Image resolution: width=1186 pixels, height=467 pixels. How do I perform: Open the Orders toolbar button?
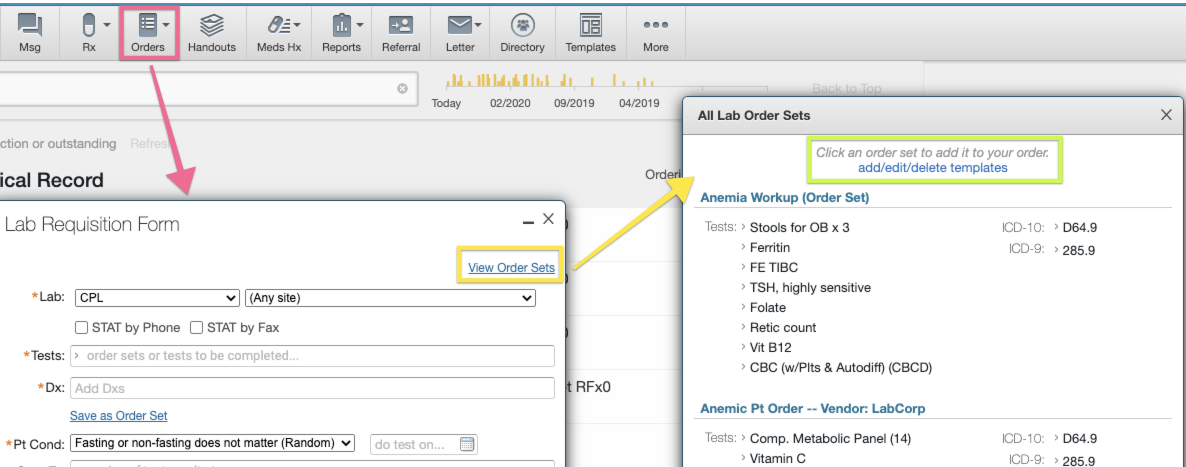tap(148, 32)
